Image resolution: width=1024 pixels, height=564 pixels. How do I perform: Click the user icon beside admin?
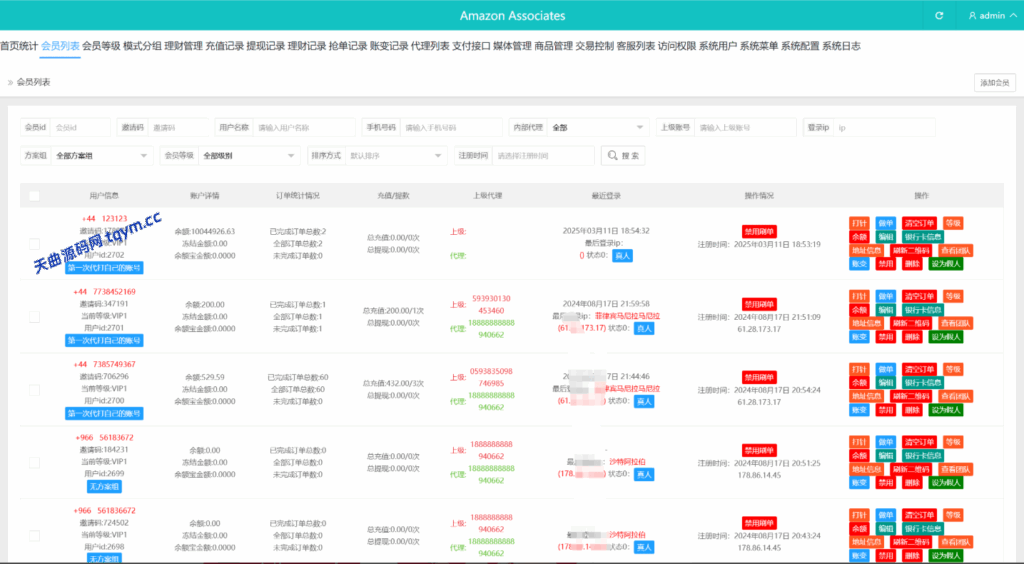click(972, 16)
